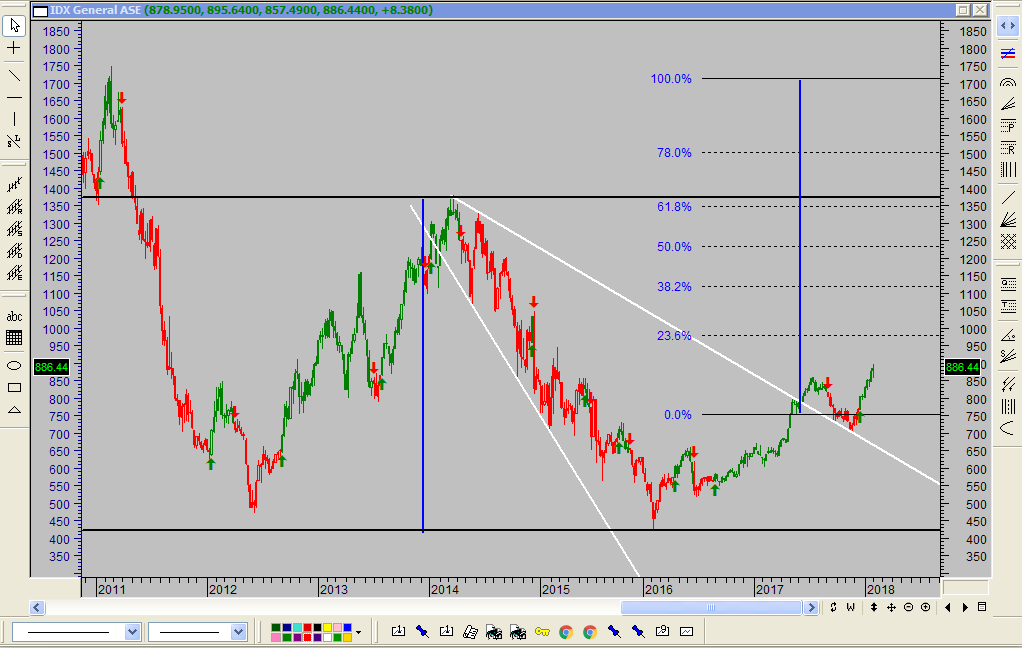1022x648 pixels.
Task: Step chart back with left triangle
Action: click(x=948, y=607)
